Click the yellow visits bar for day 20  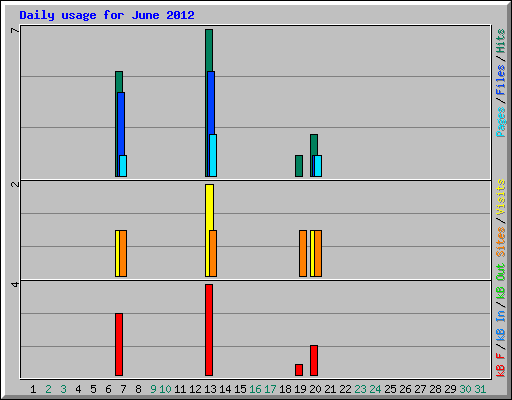312,253
